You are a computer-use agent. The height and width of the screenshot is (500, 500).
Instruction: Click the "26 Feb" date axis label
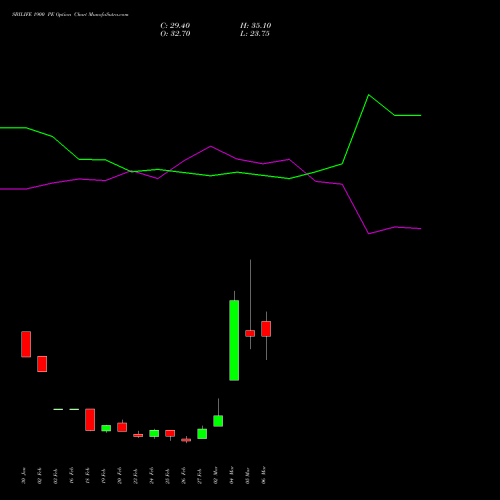point(183,476)
